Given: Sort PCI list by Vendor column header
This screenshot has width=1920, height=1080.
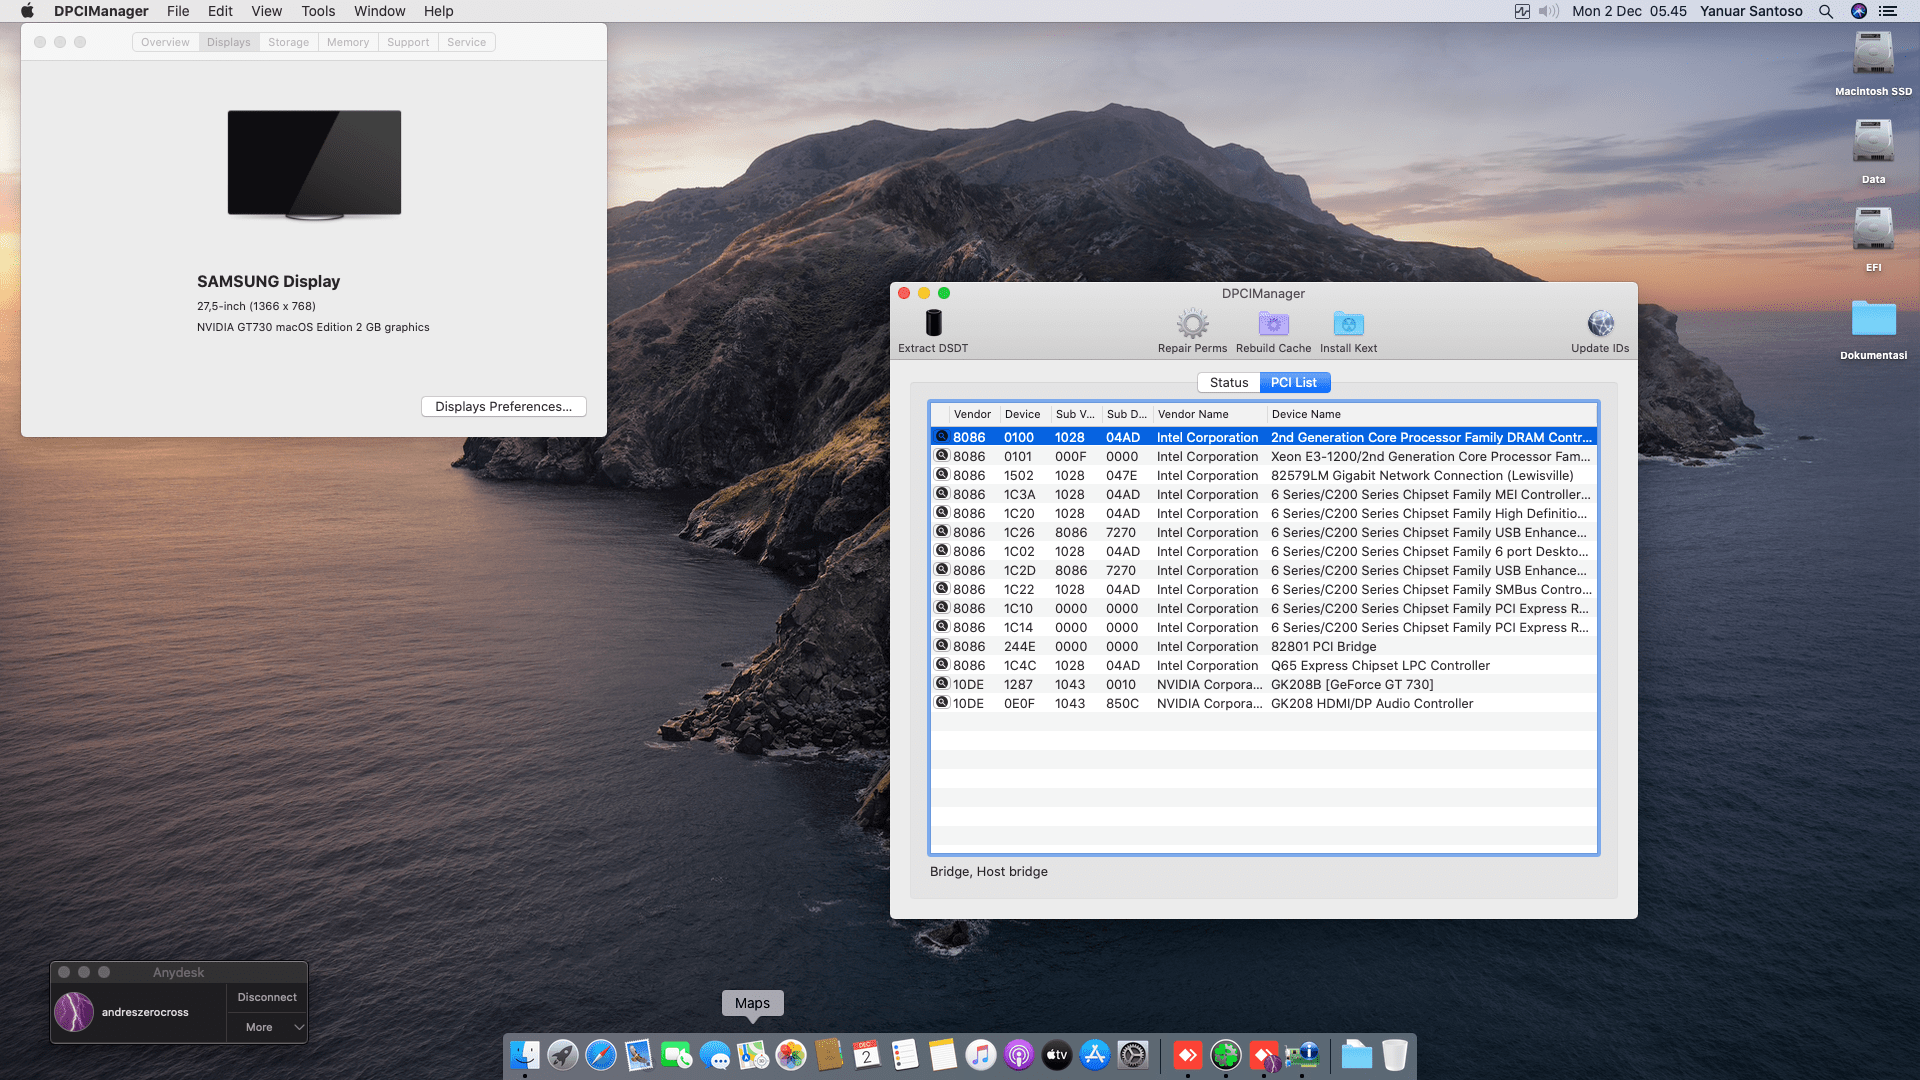Looking at the screenshot, I should [x=972, y=414].
